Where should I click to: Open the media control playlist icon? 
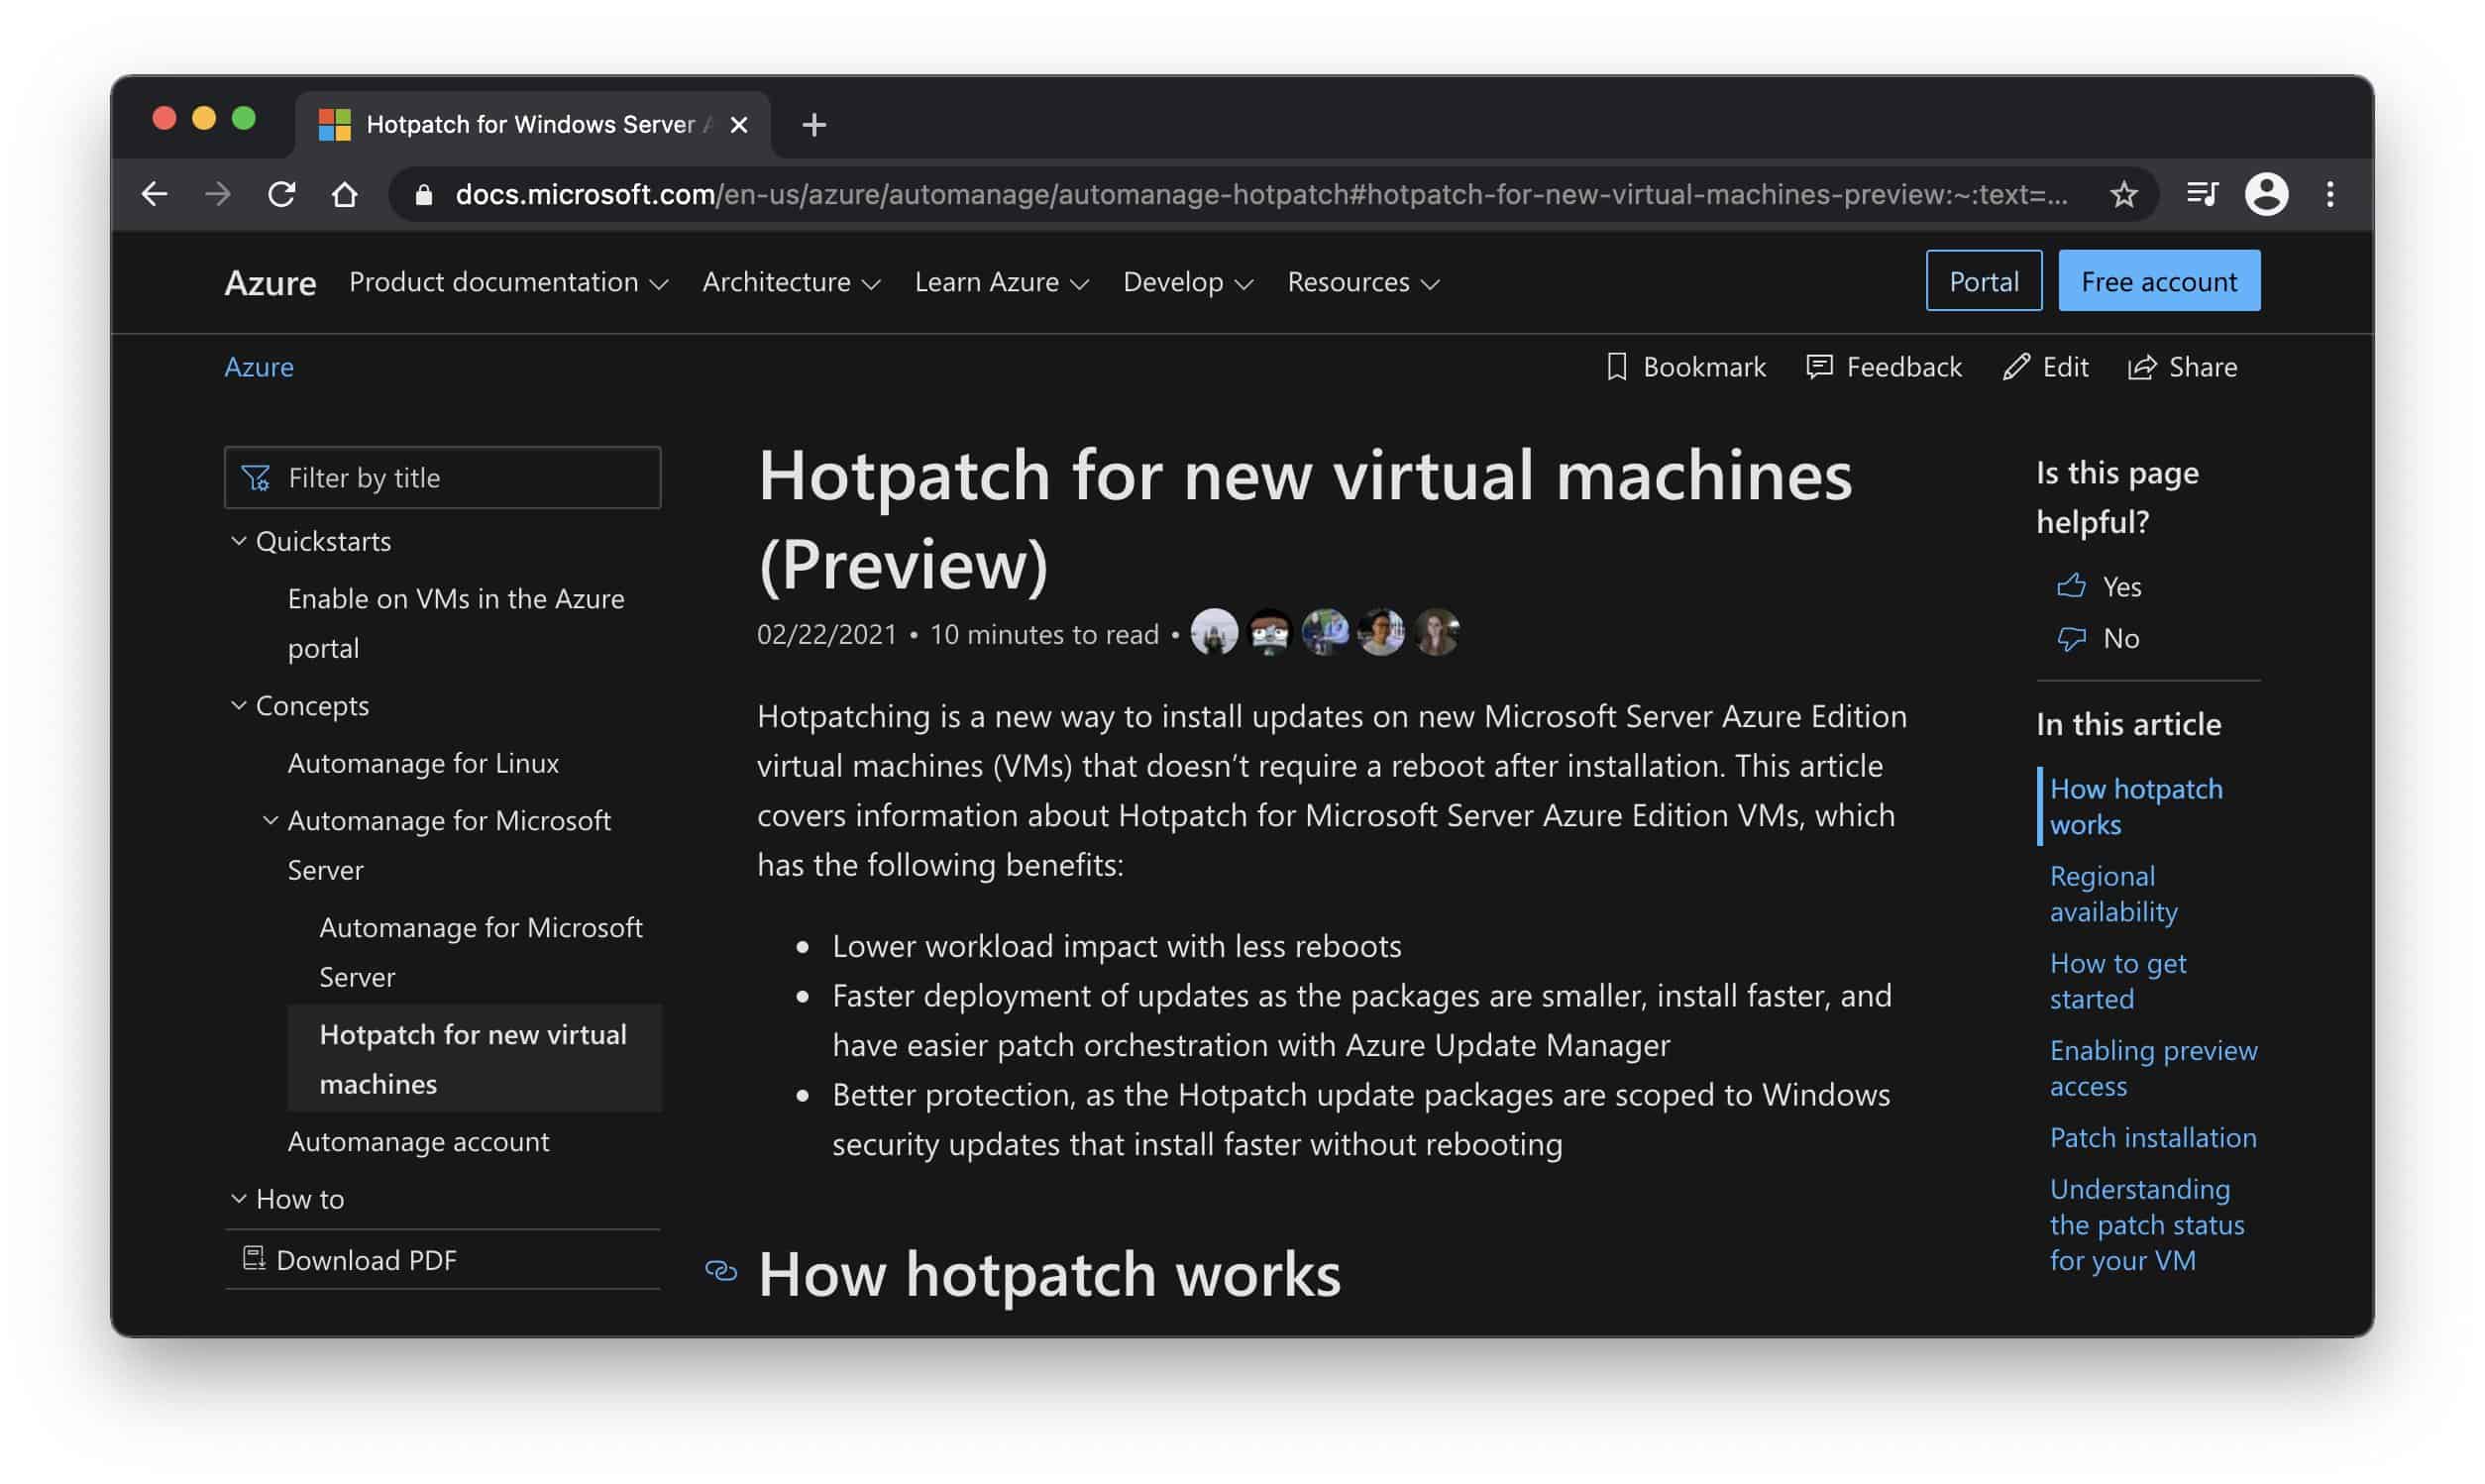(2202, 194)
